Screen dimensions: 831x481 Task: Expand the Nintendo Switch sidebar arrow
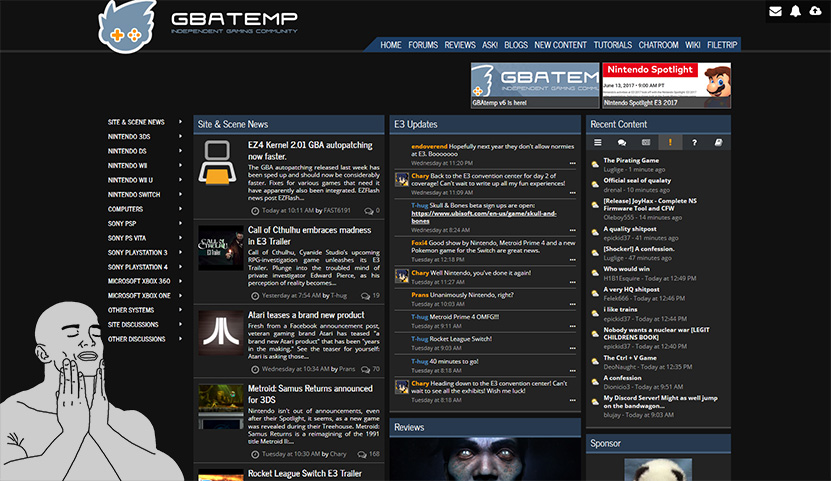coord(180,194)
